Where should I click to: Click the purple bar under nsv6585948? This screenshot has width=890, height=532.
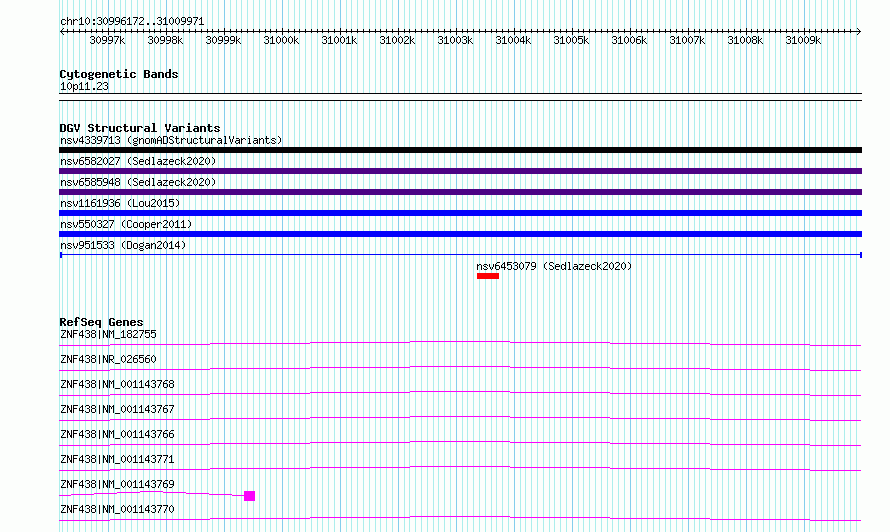(460, 192)
